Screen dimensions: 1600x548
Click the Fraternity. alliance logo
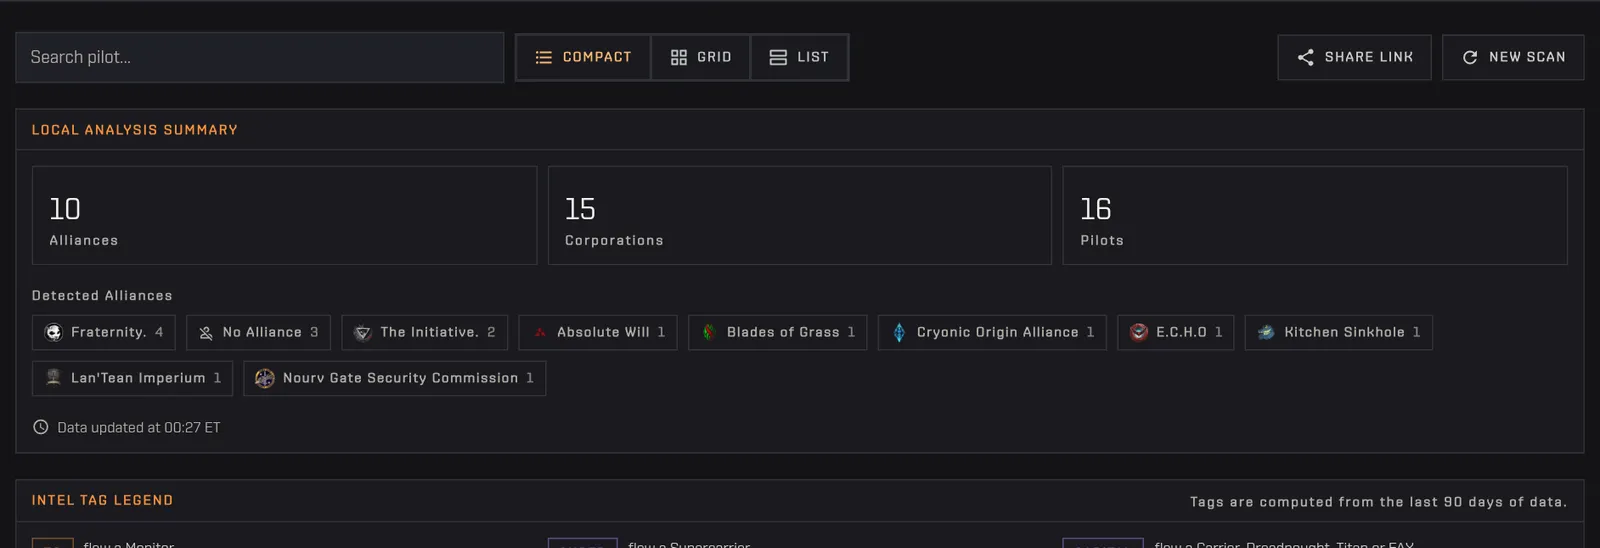(54, 332)
